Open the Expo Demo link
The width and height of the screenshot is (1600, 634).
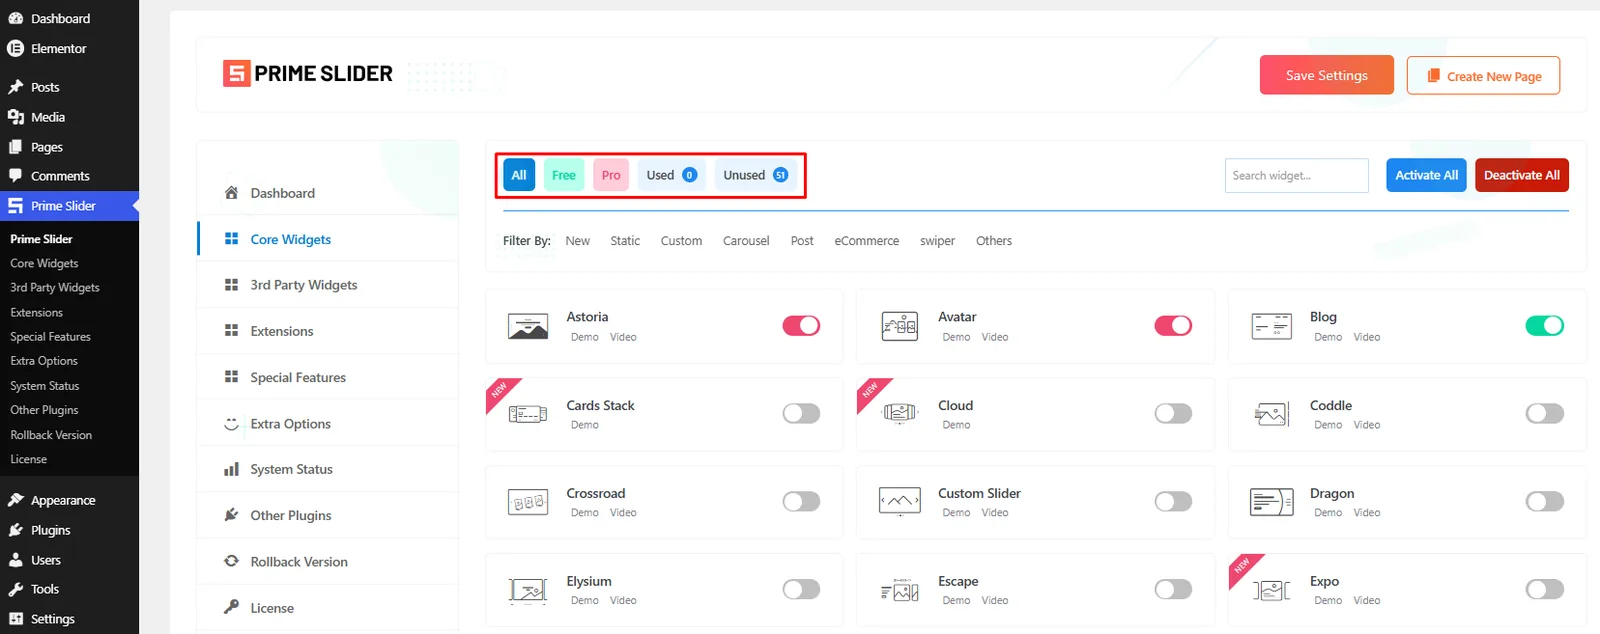click(1328, 601)
